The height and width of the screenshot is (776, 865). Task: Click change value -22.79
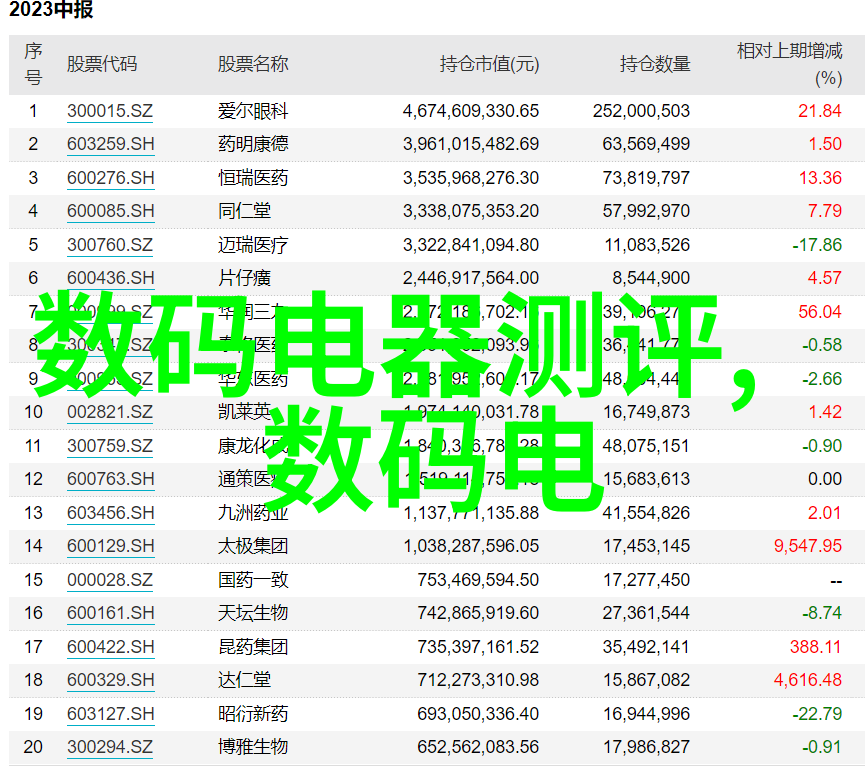[x=817, y=714]
